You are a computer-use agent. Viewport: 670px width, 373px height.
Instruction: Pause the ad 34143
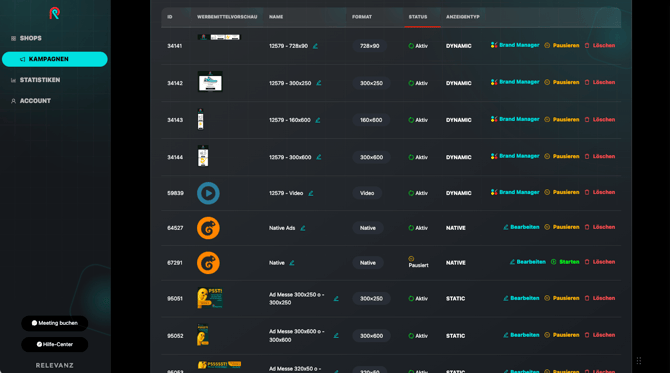point(562,120)
